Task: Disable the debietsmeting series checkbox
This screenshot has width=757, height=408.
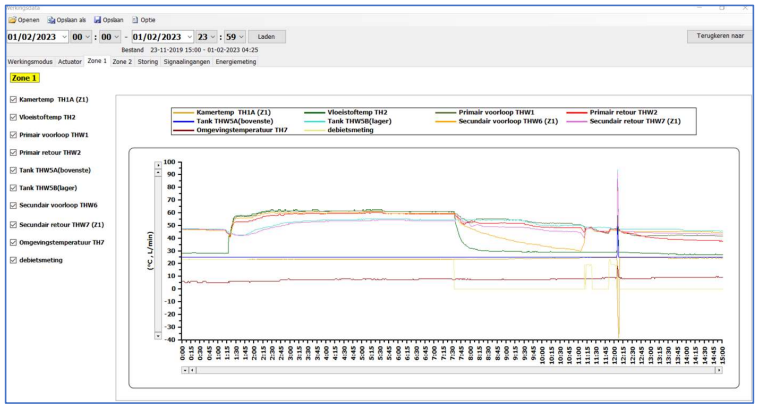Action: [x=12, y=260]
